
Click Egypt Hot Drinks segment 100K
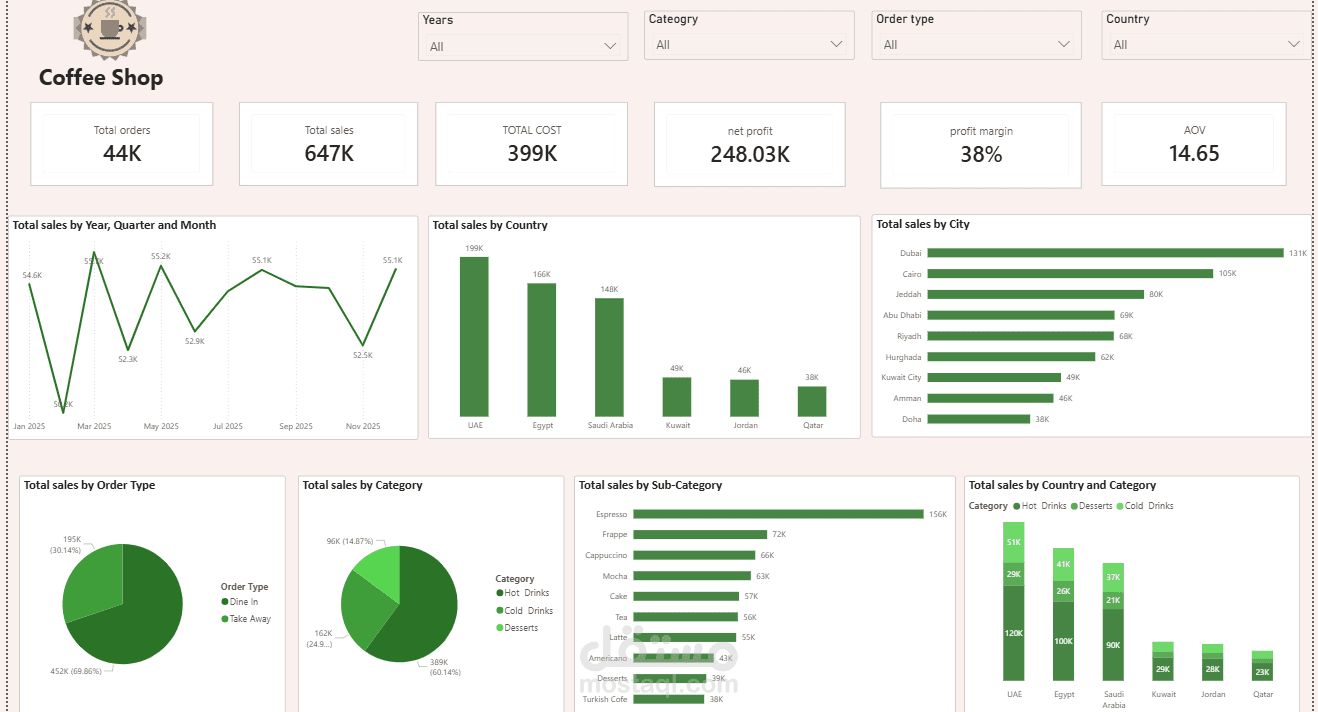(x=1063, y=641)
